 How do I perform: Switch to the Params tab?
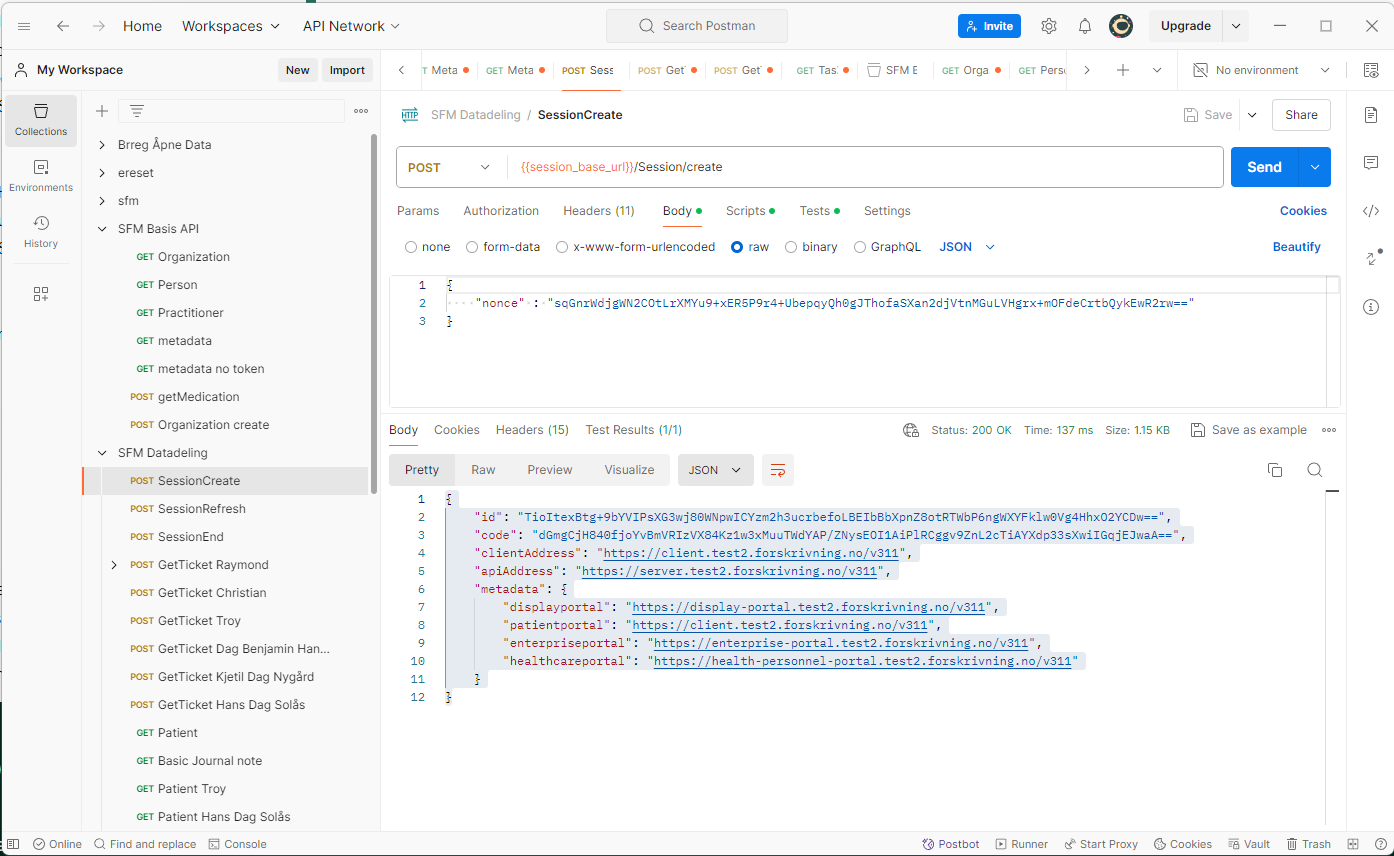pos(418,211)
